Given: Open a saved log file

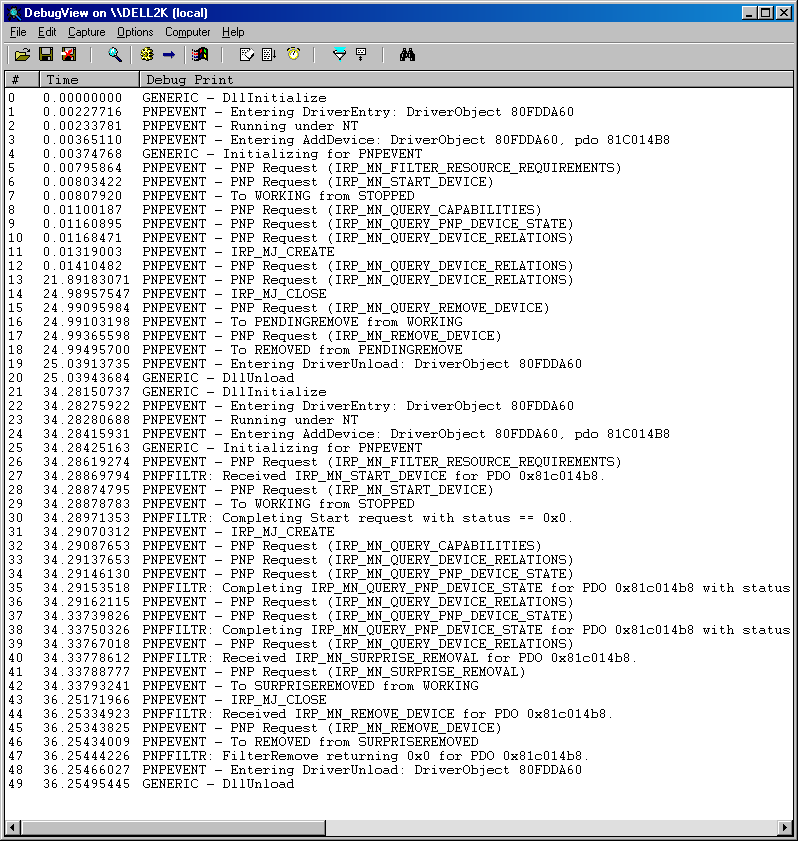Looking at the screenshot, I should click(22, 54).
